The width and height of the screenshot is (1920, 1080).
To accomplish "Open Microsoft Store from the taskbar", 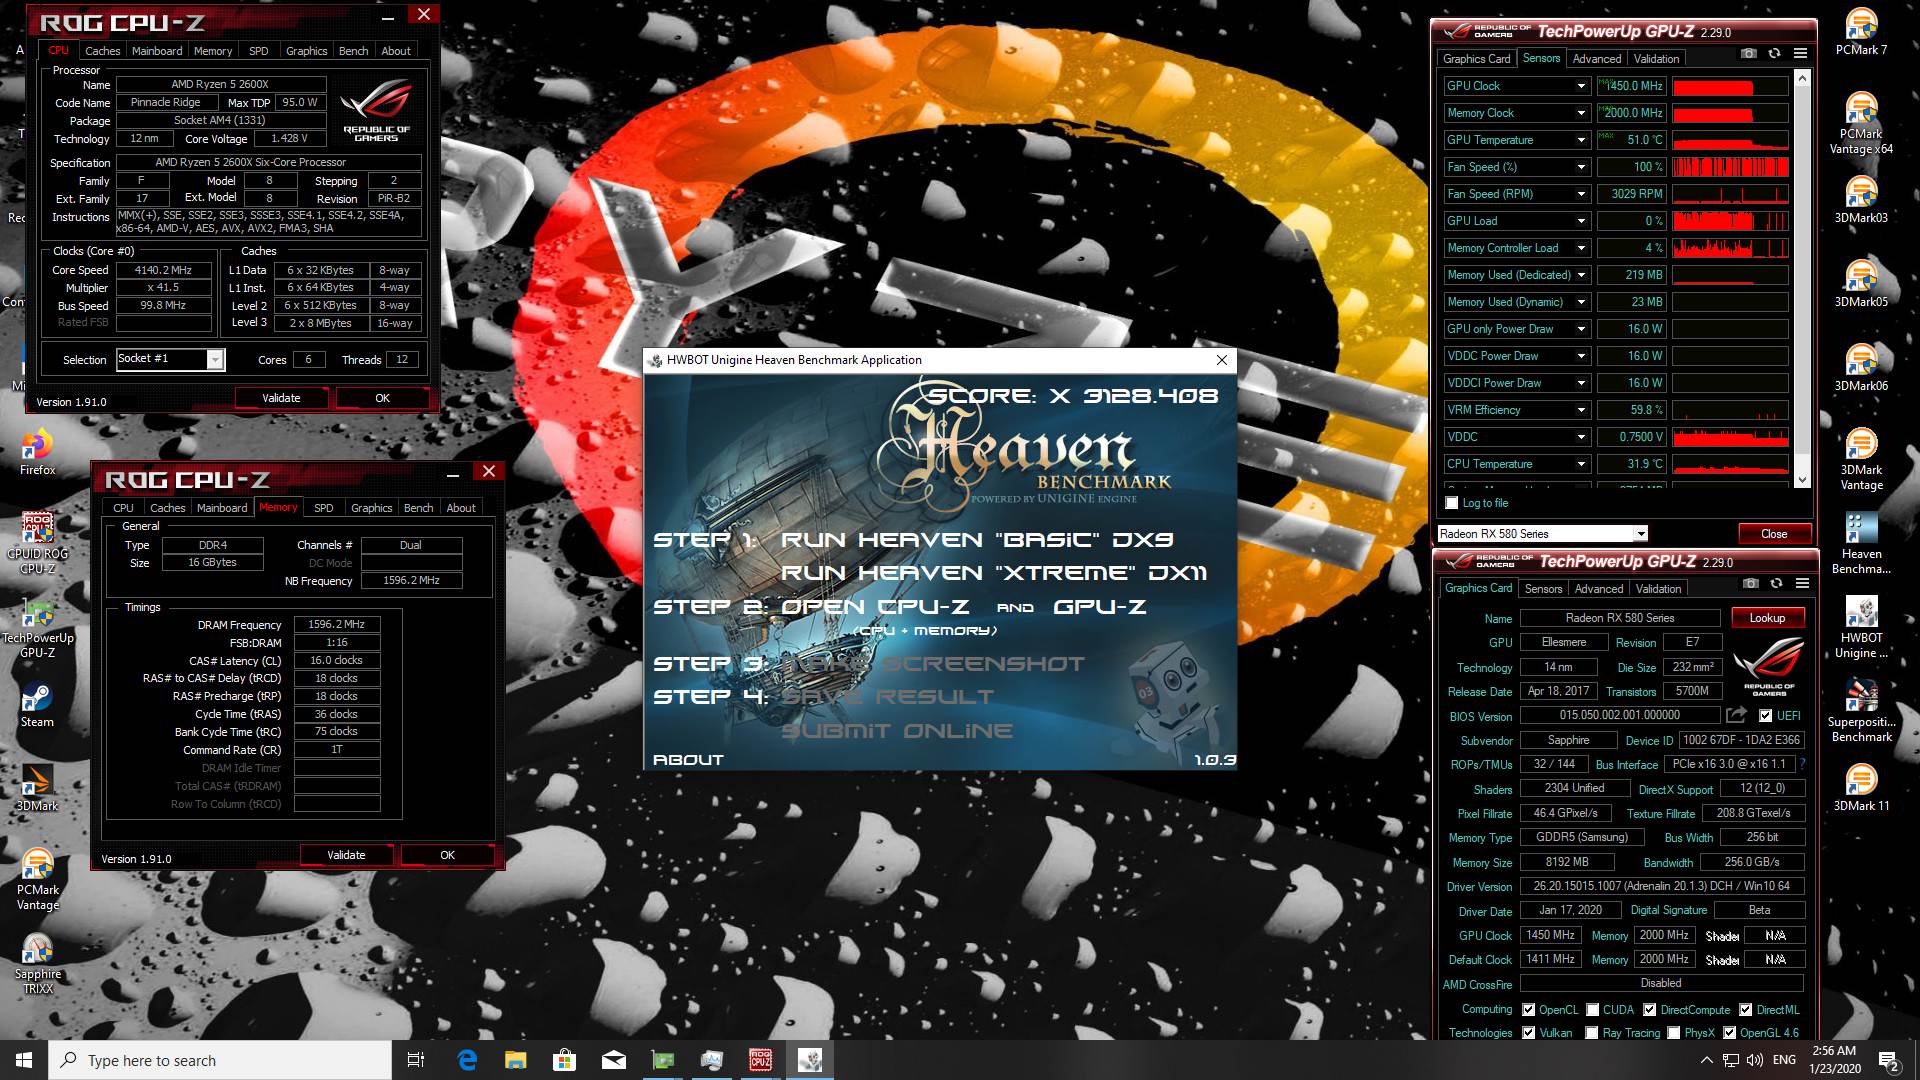I will click(x=564, y=1060).
